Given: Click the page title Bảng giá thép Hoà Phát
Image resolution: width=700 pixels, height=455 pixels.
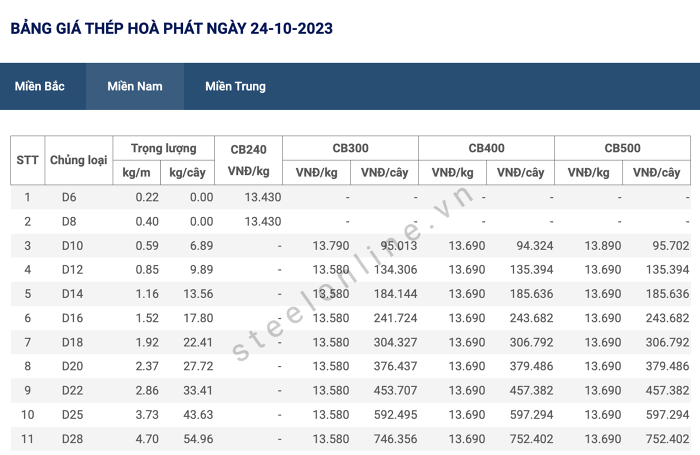Looking at the screenshot, I should point(171,29).
